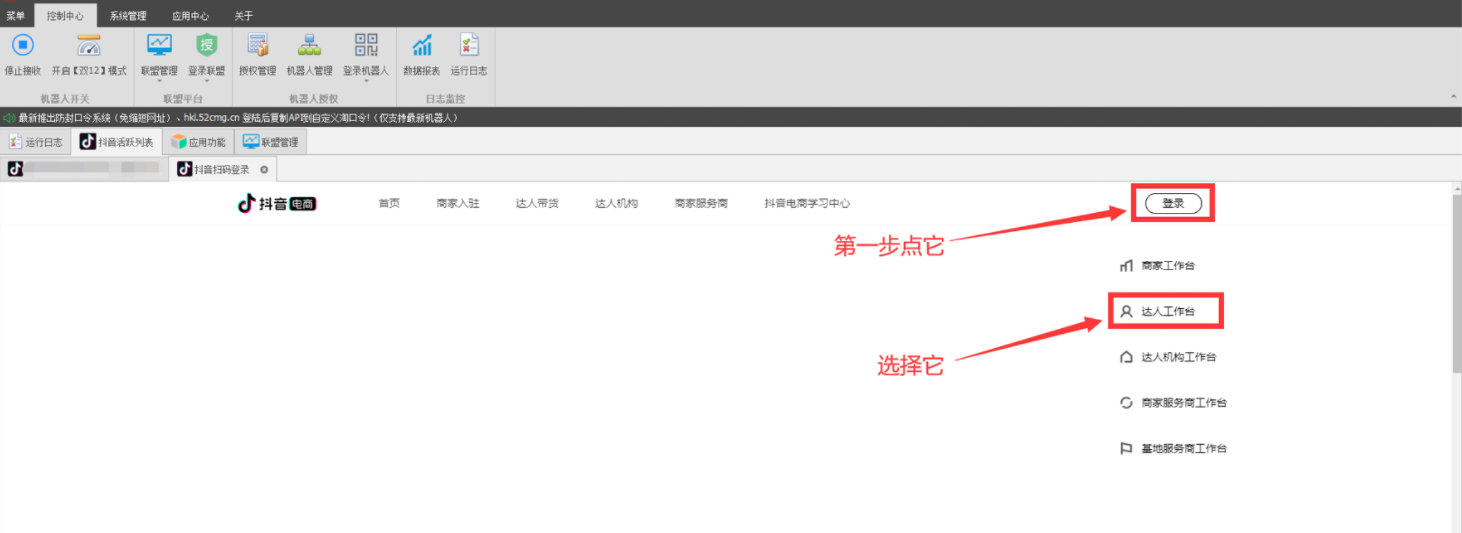Screen dimensions: 1462x533
Task: Click the speaker announcement icon
Action: (x=9, y=118)
